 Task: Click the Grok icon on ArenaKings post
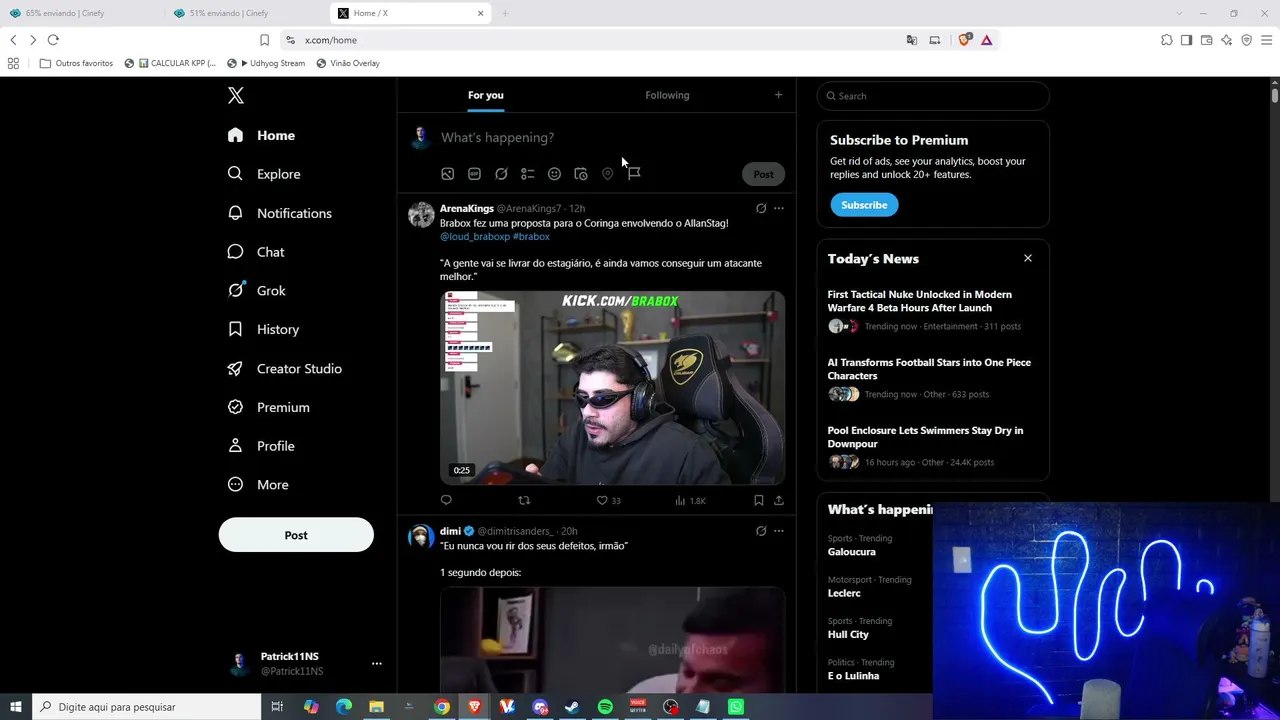(x=761, y=209)
